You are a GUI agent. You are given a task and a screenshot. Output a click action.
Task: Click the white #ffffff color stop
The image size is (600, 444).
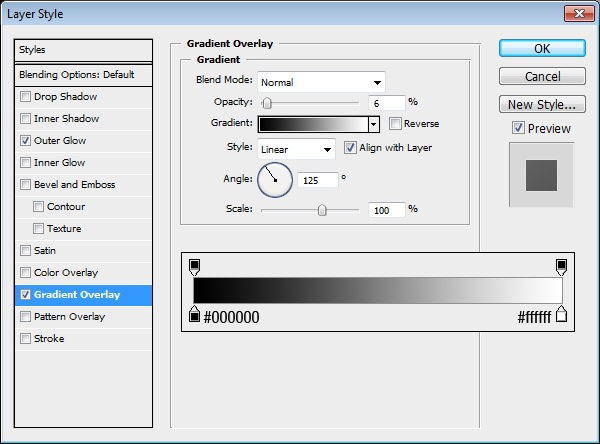point(561,314)
